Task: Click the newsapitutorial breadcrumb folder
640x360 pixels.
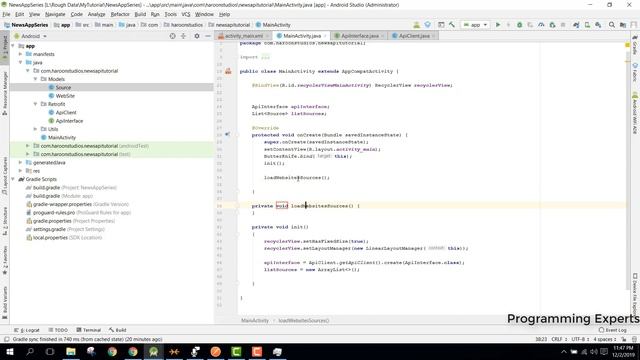Action: pos(229,25)
